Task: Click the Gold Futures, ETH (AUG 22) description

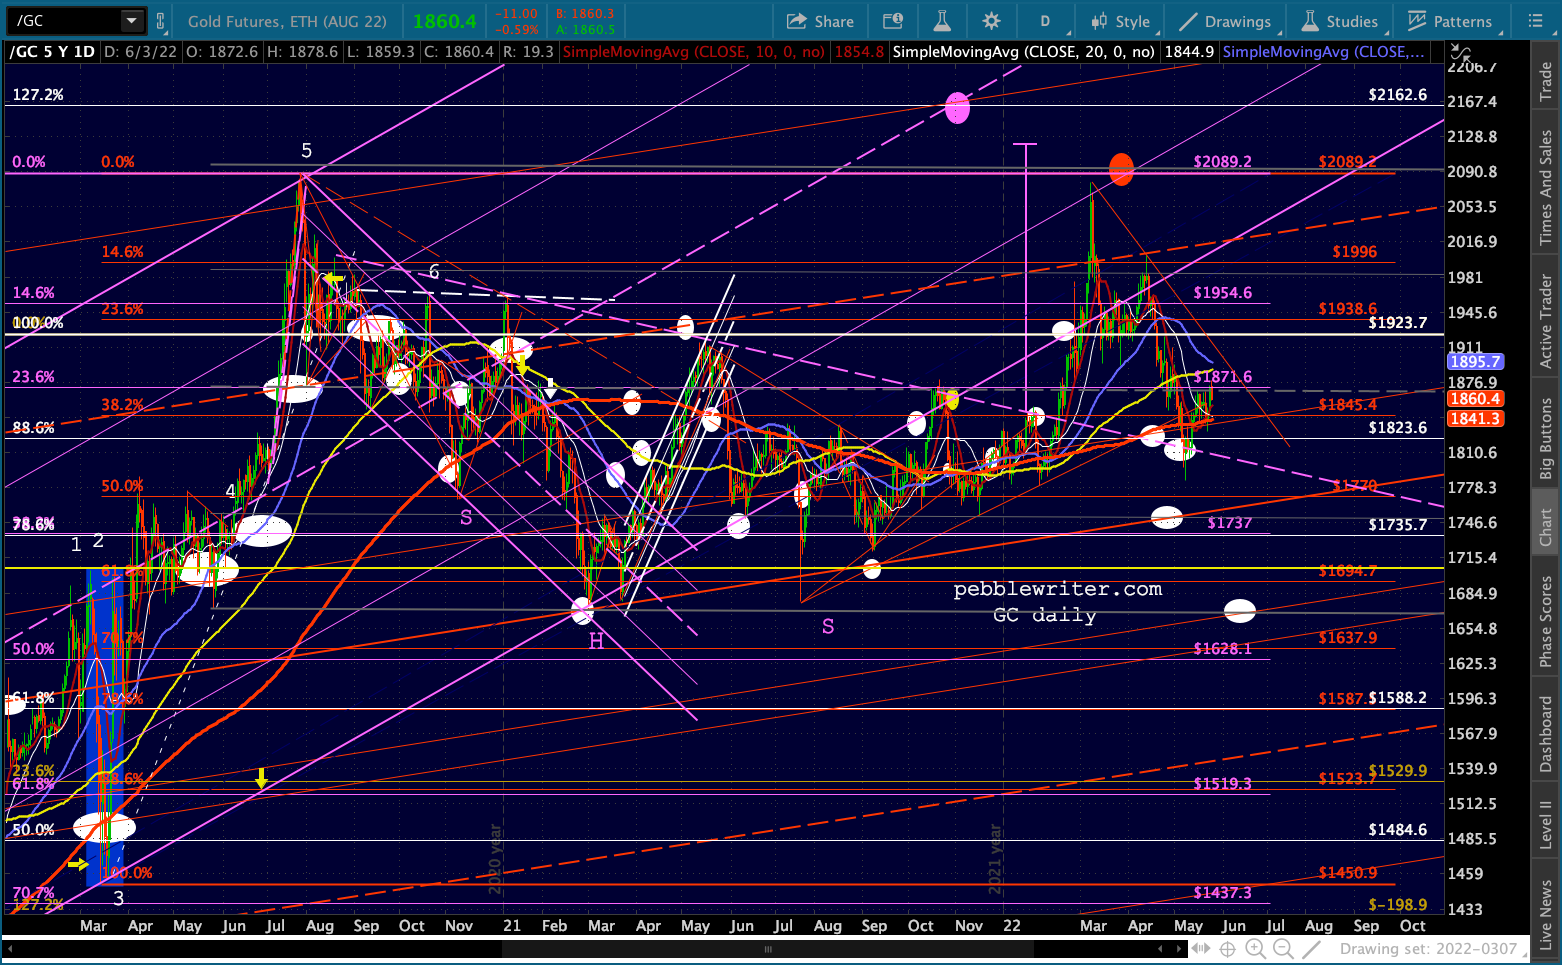Action: pos(287,21)
